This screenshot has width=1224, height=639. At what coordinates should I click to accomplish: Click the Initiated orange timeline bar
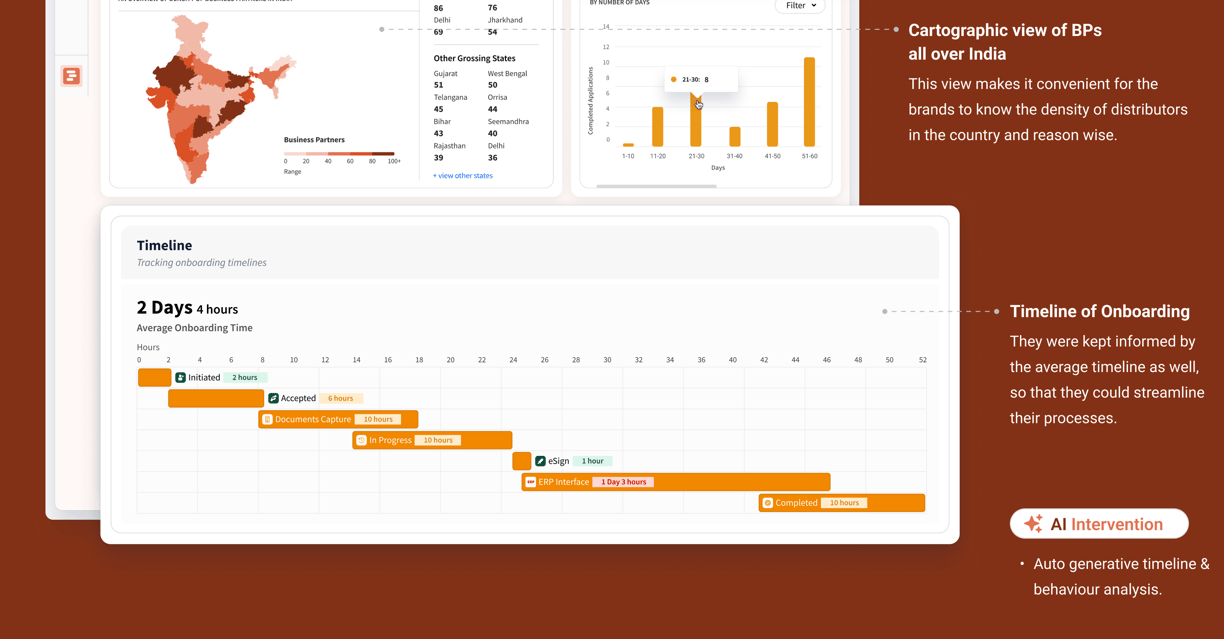[154, 377]
